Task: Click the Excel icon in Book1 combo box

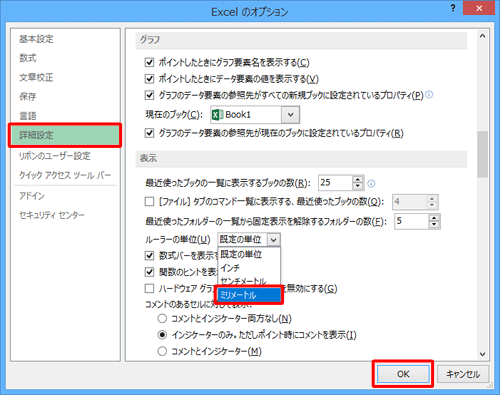Action: [217, 115]
